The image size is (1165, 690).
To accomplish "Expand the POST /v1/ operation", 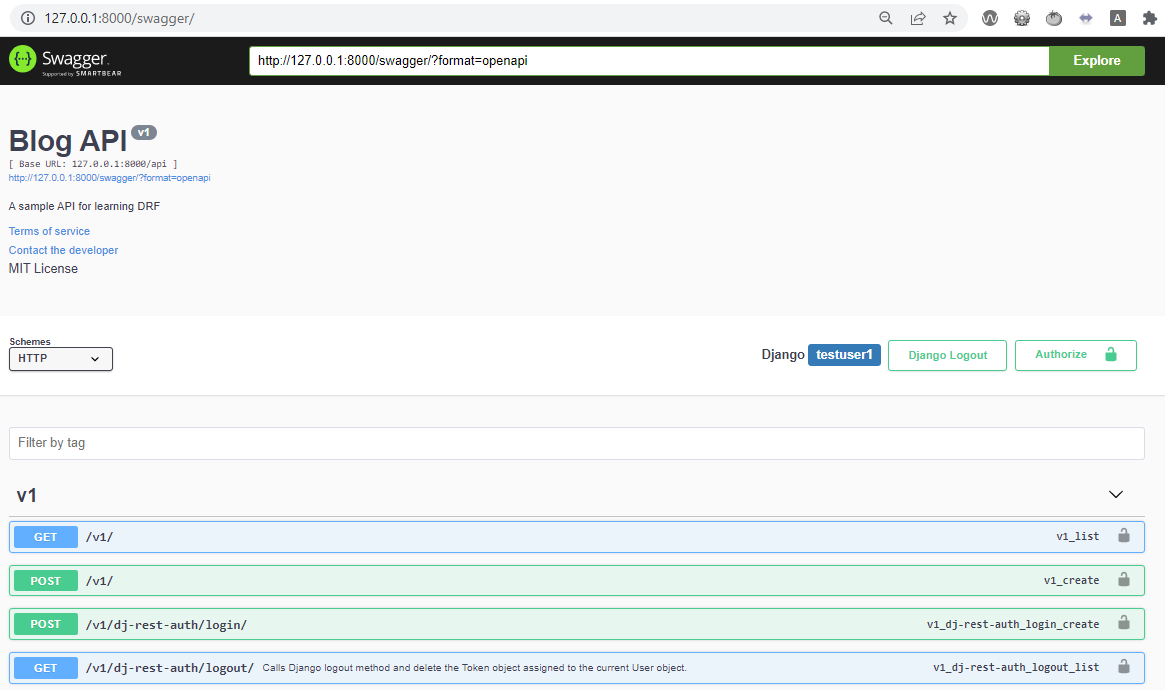I will pos(577,581).
